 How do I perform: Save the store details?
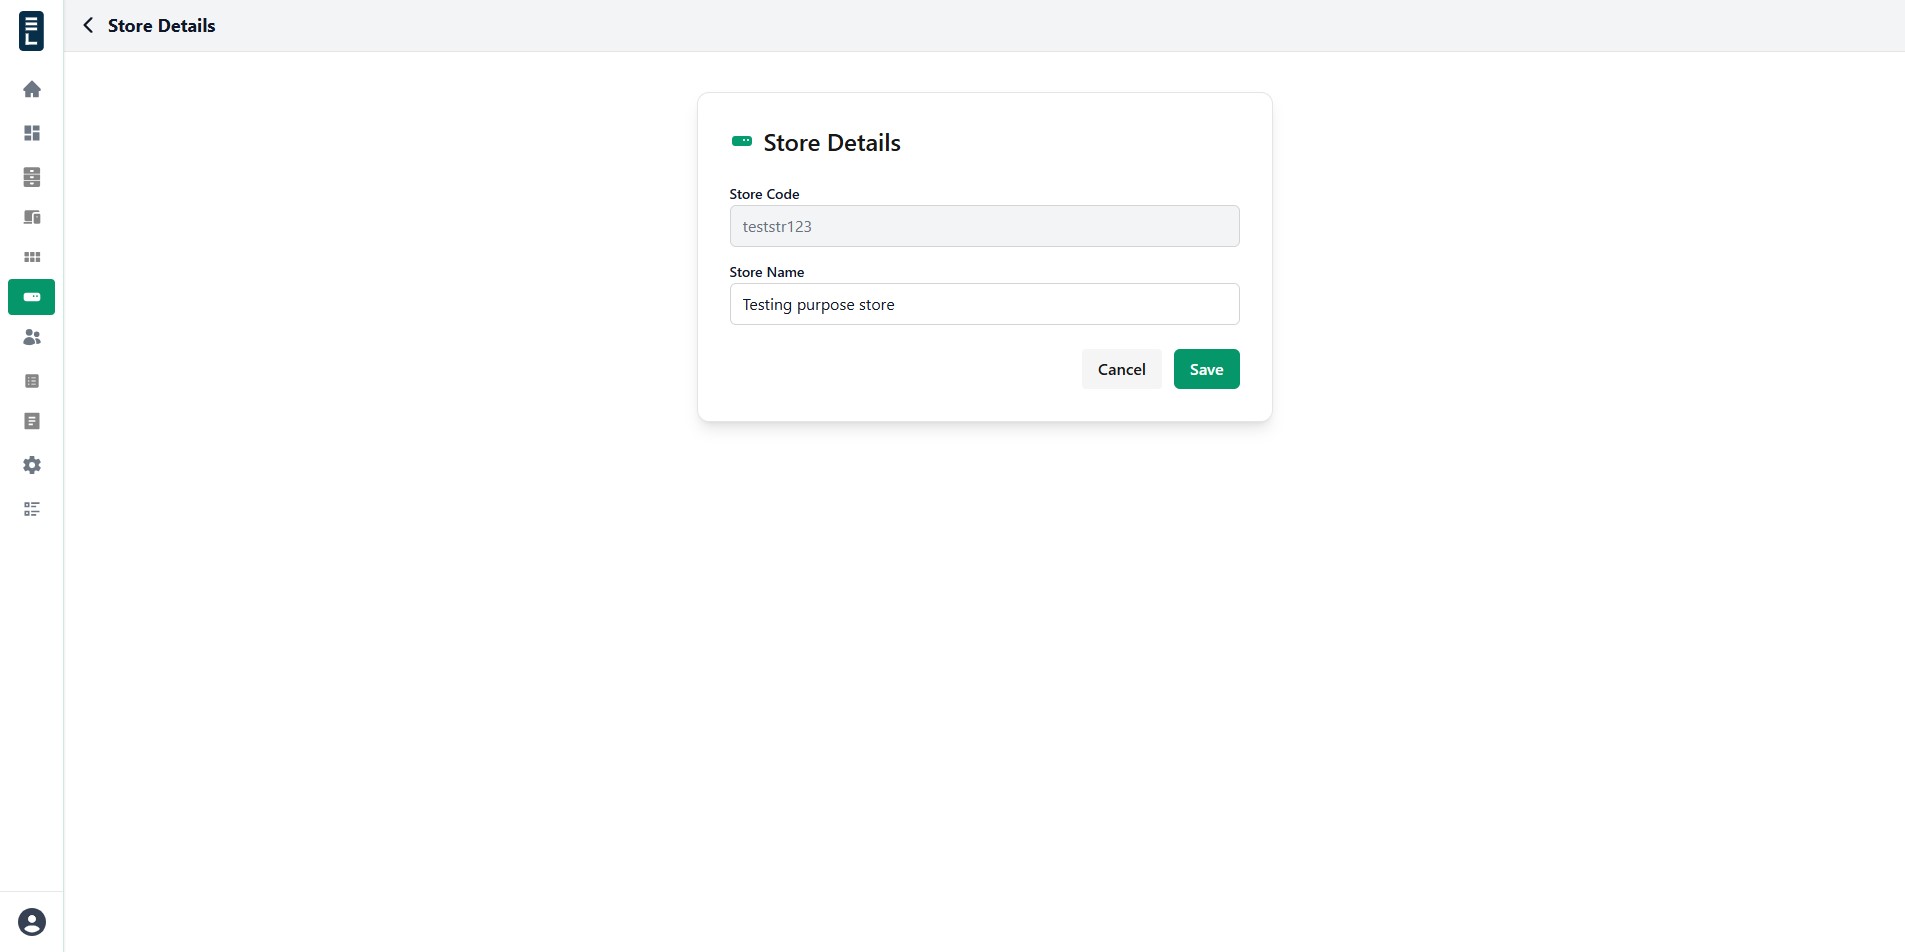(1206, 369)
